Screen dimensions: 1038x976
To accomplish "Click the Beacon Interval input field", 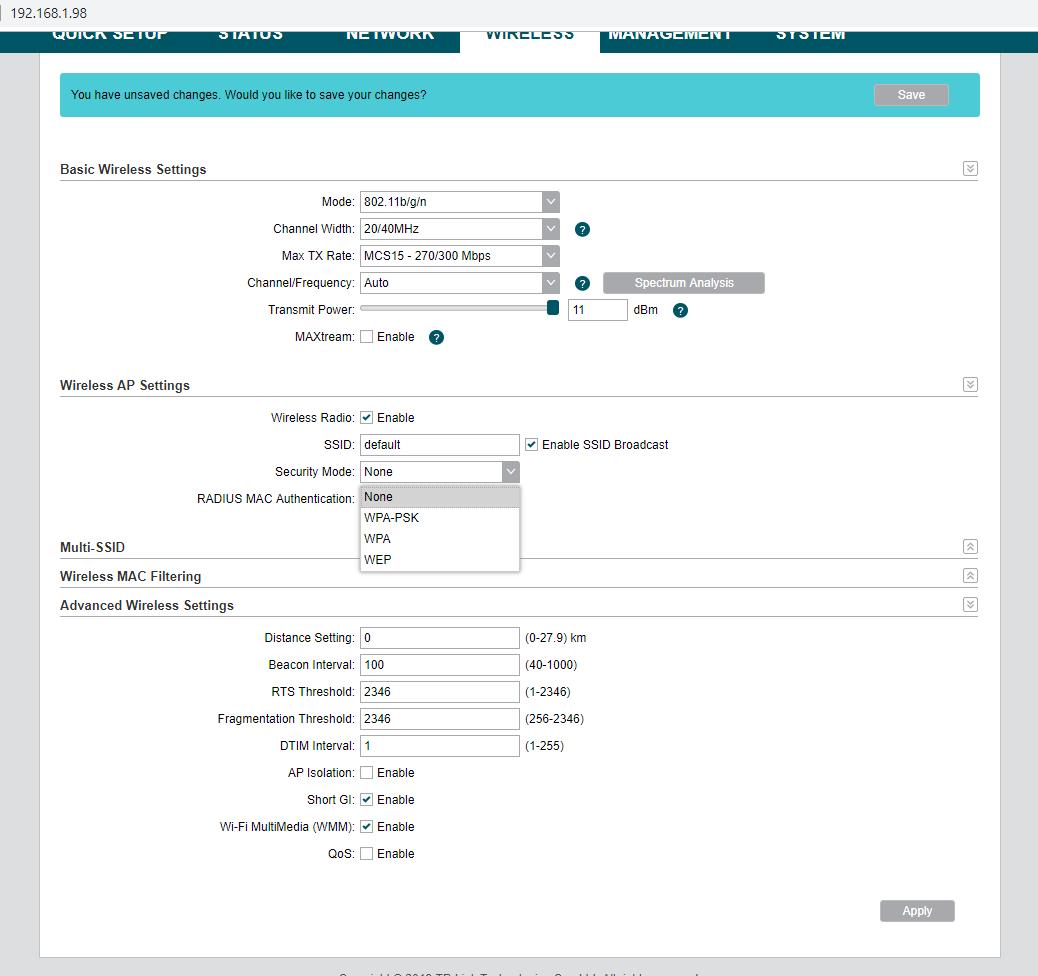I will [x=440, y=665].
